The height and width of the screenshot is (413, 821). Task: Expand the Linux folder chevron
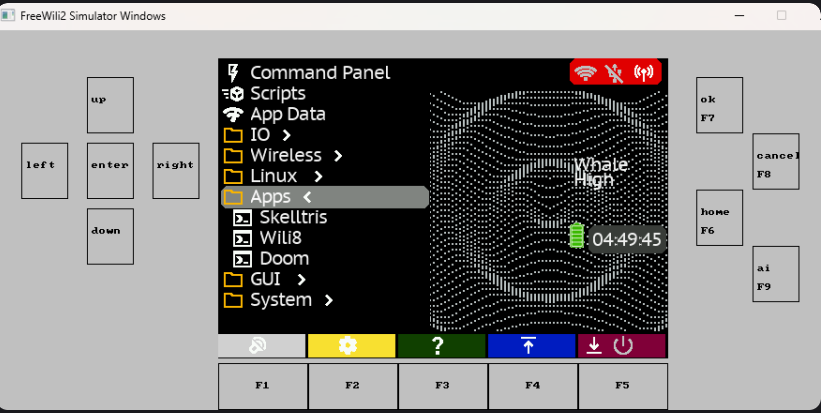(x=318, y=176)
